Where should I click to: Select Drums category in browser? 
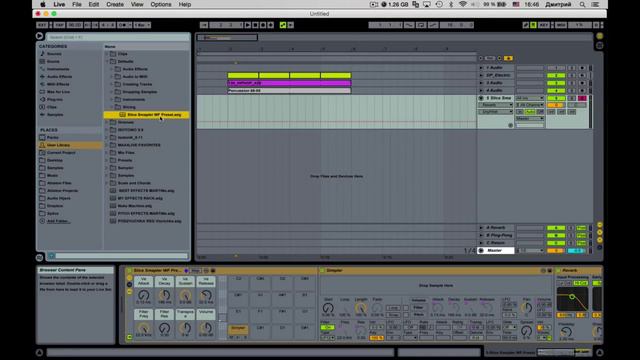[53, 61]
